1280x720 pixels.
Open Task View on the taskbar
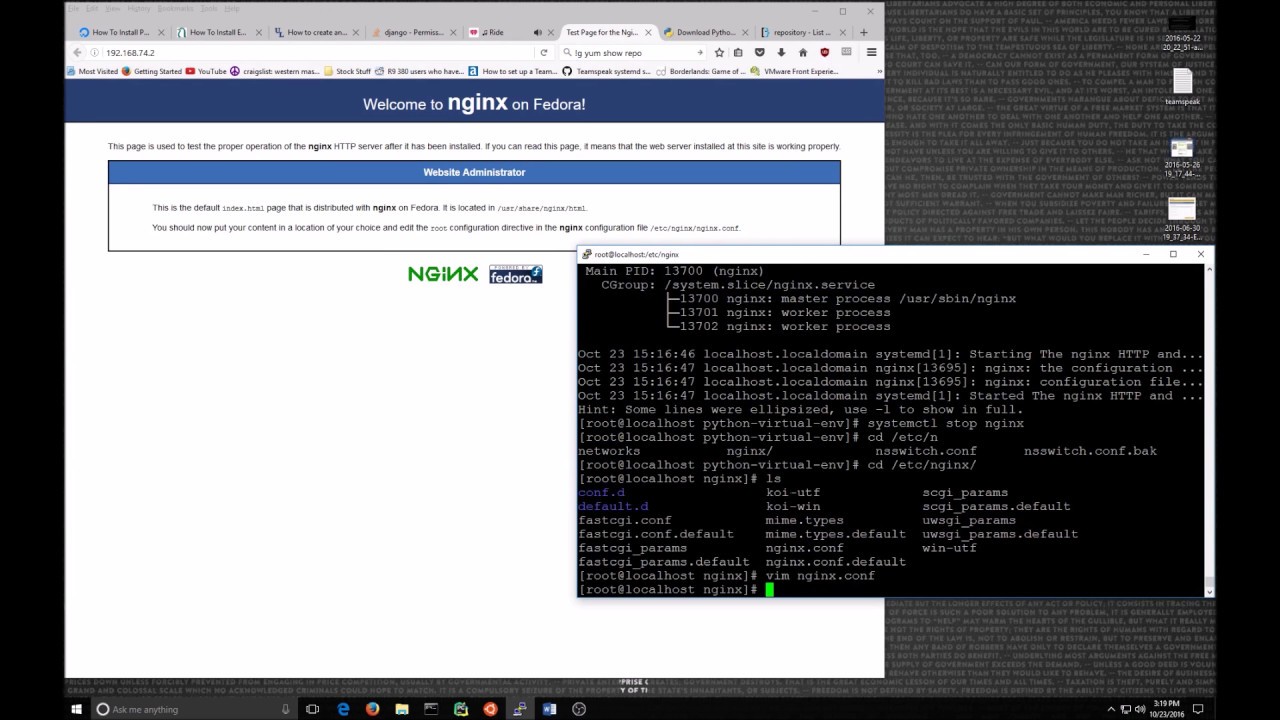[312, 709]
